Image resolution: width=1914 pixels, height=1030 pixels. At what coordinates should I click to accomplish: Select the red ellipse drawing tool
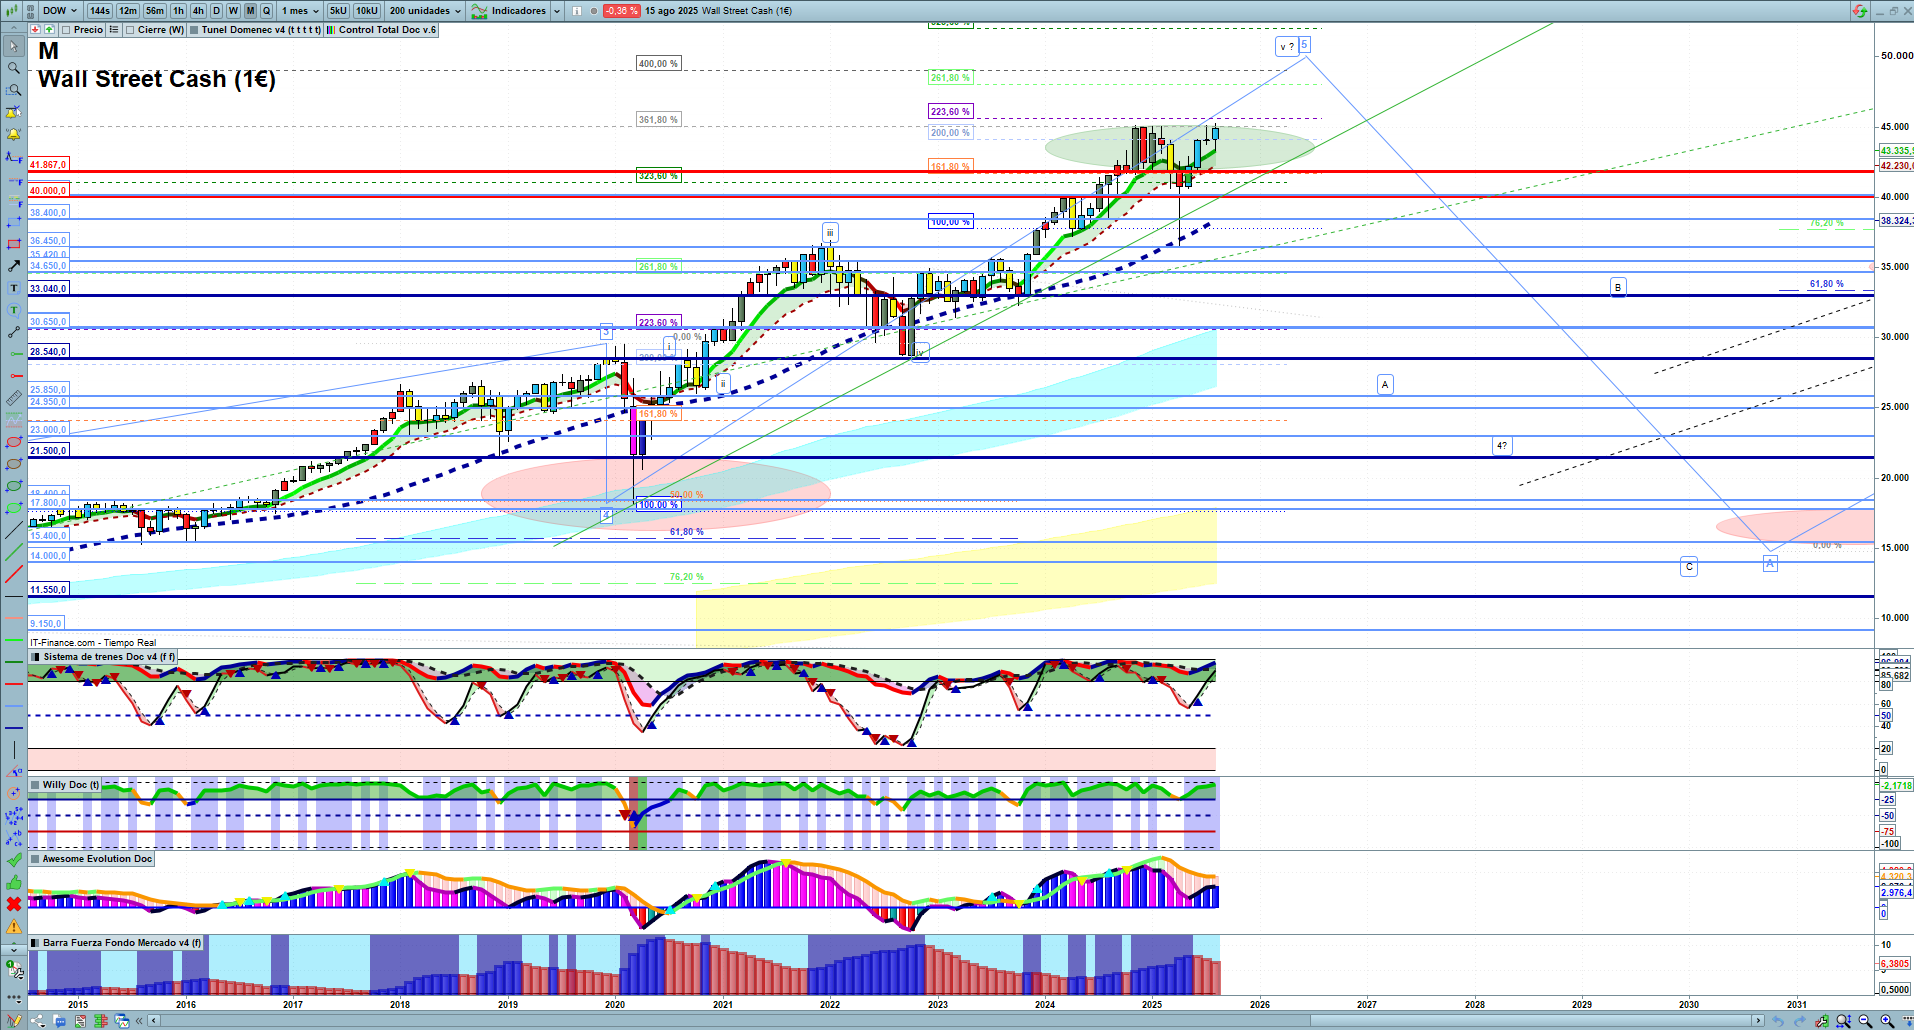14,442
